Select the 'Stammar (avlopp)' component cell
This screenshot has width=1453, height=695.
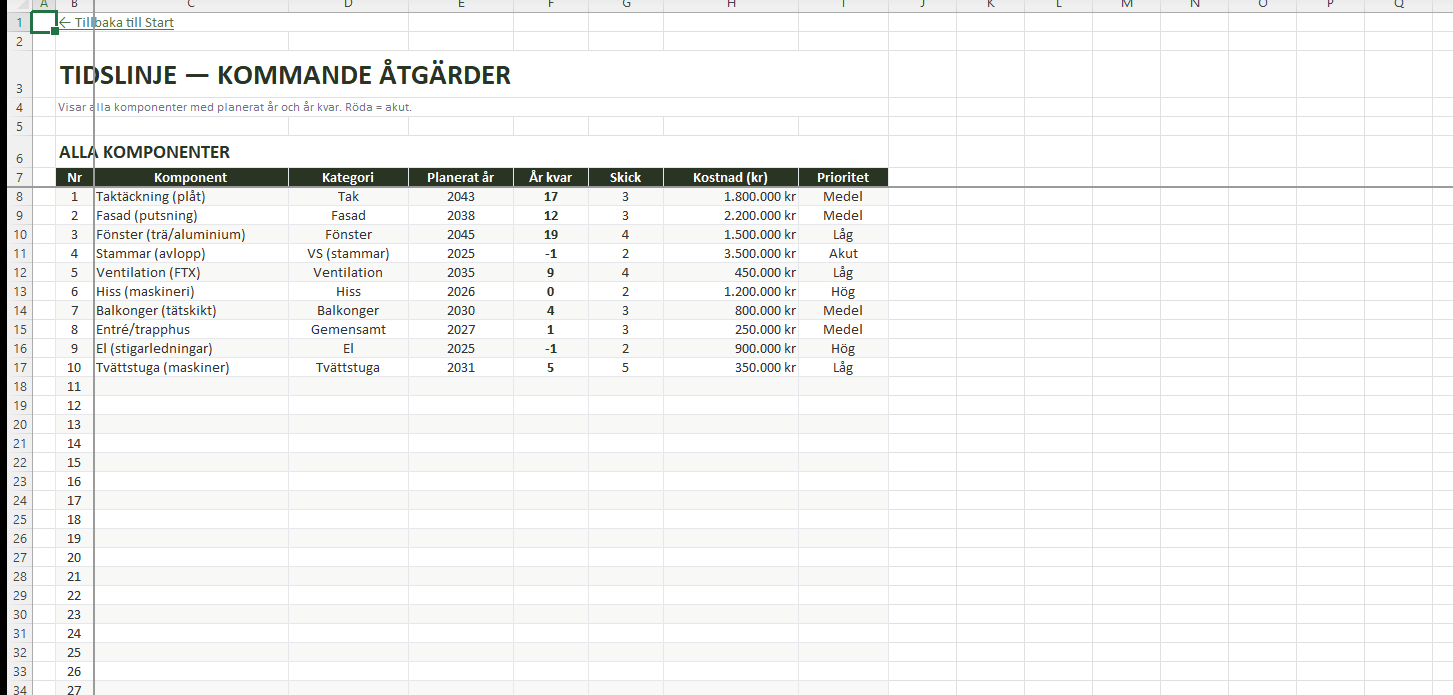(x=150, y=254)
